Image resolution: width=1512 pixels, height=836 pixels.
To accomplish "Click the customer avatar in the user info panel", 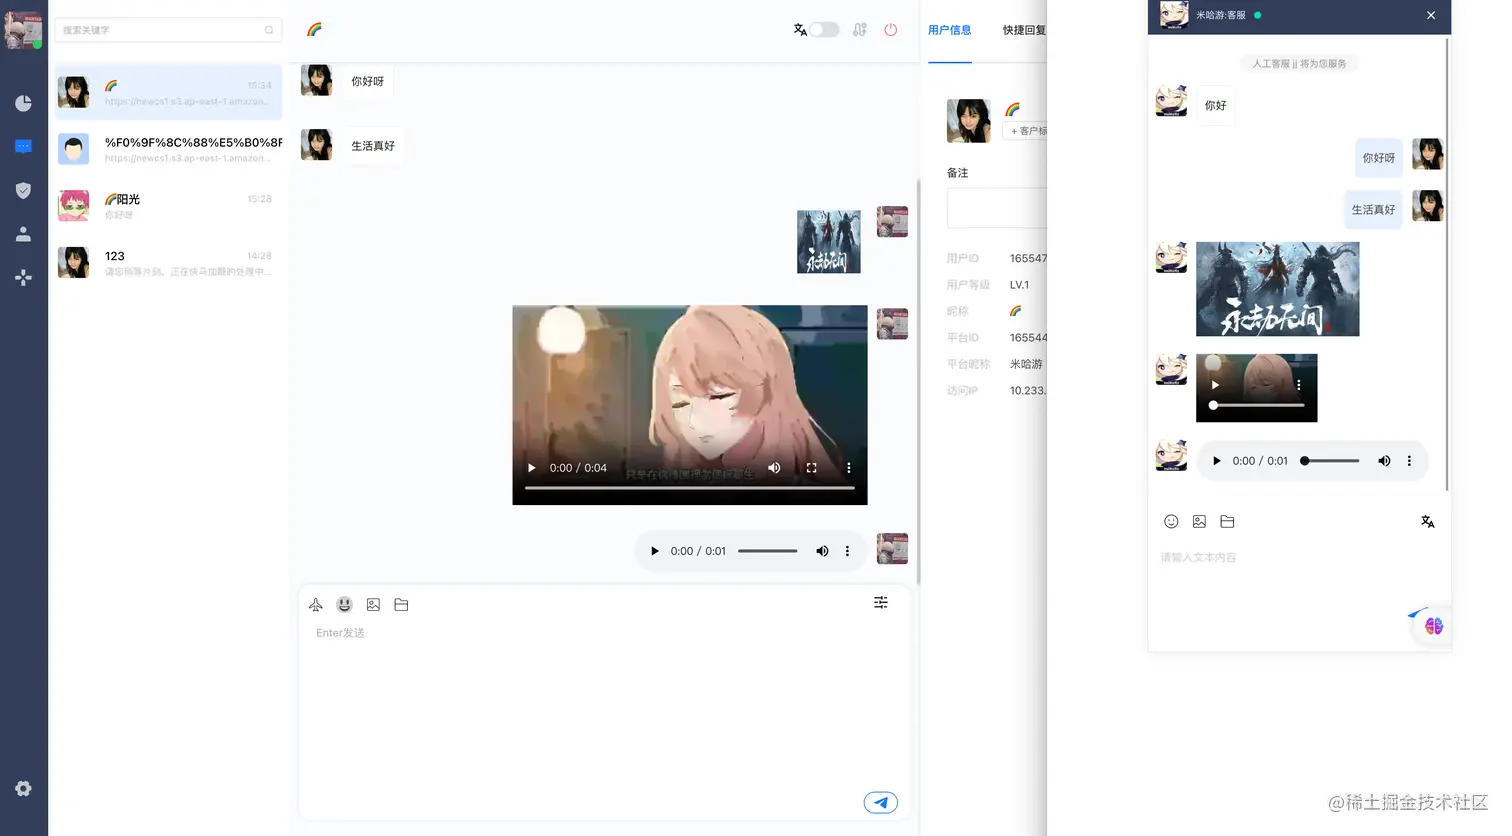I will pyautogui.click(x=968, y=121).
